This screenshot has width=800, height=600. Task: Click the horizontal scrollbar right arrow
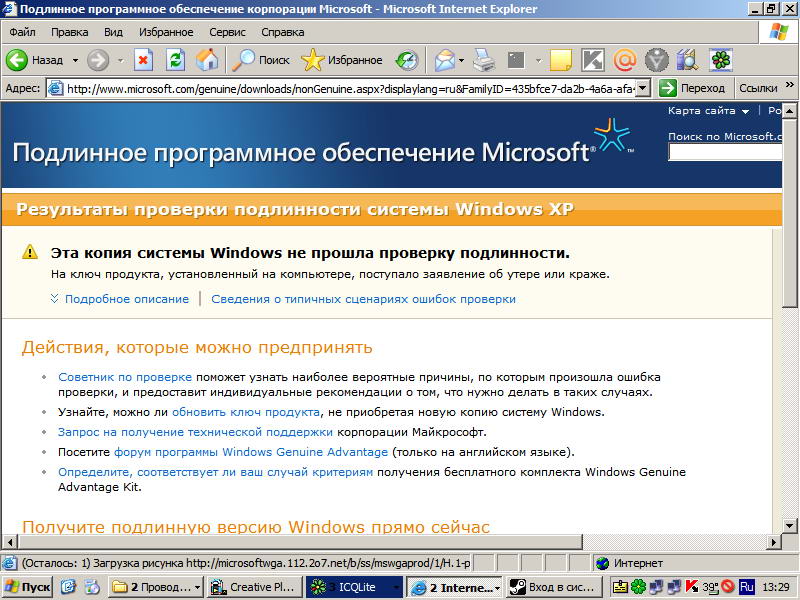[x=774, y=542]
